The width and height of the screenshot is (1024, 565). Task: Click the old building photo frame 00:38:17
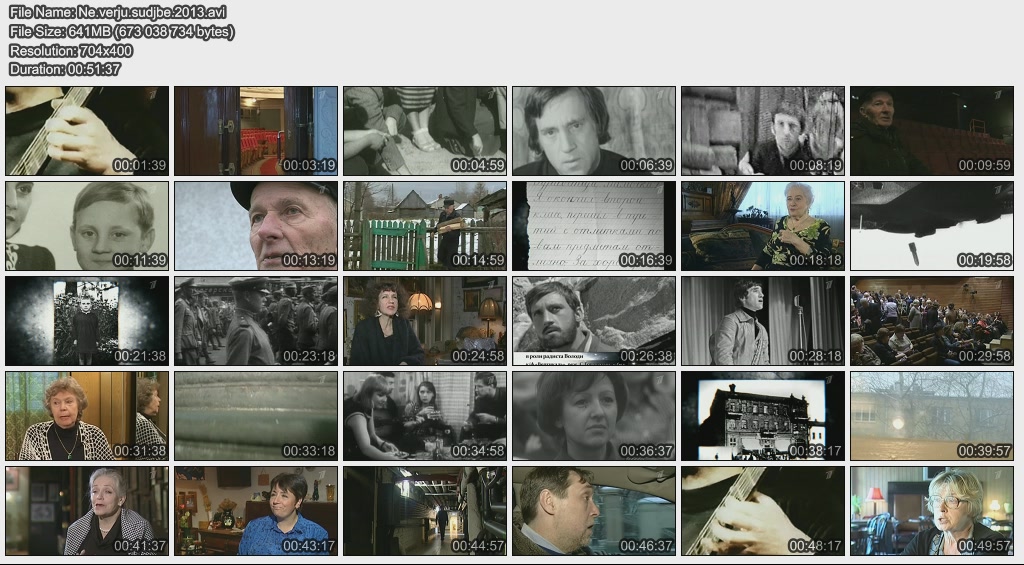click(763, 416)
